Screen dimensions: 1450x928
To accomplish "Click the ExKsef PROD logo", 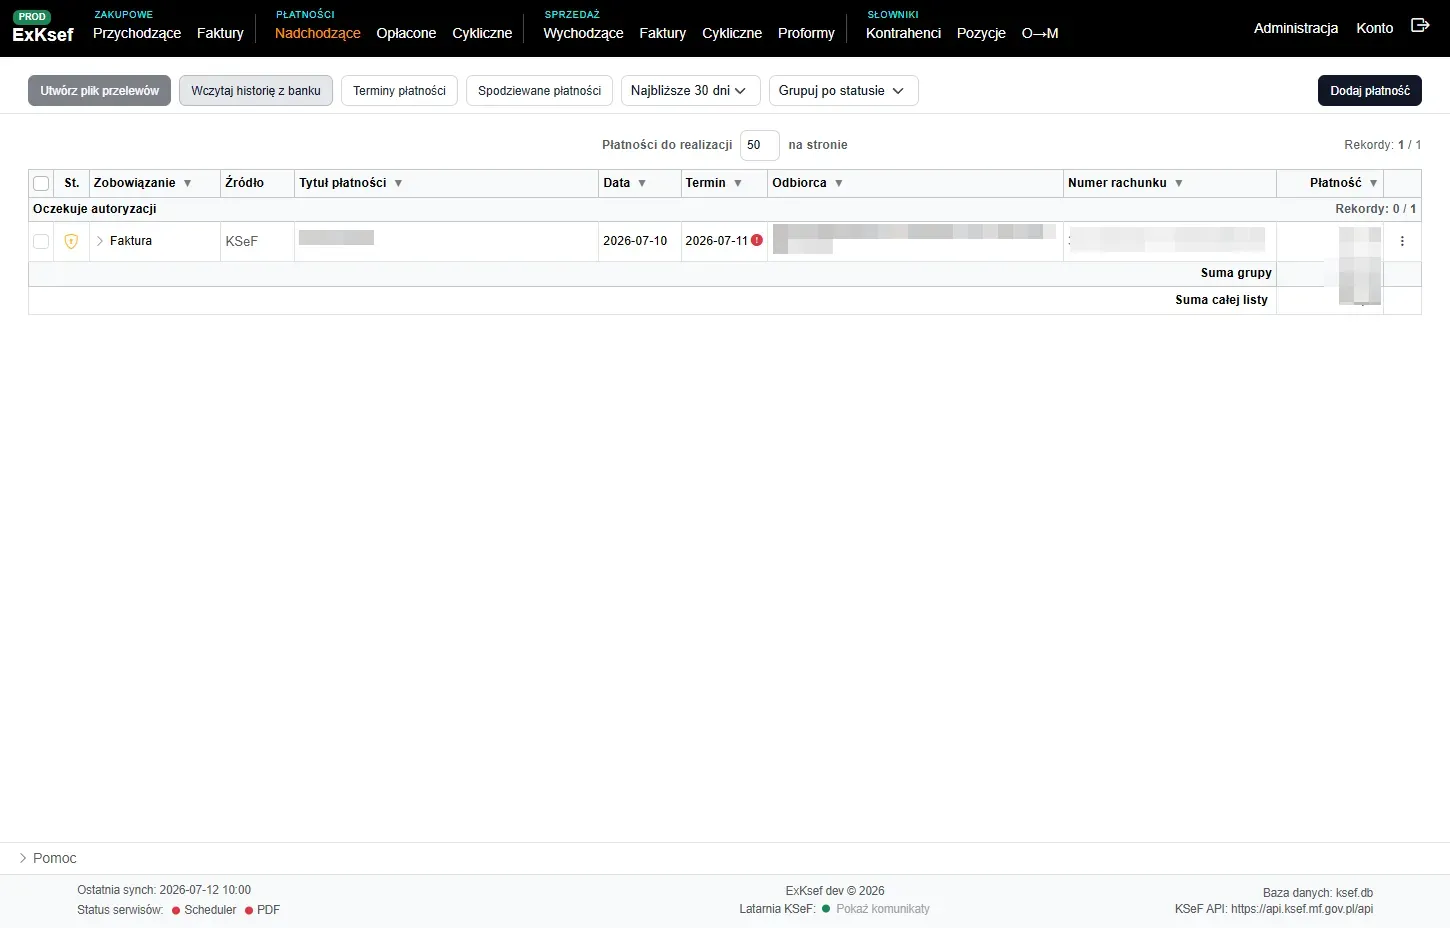I will (x=43, y=28).
